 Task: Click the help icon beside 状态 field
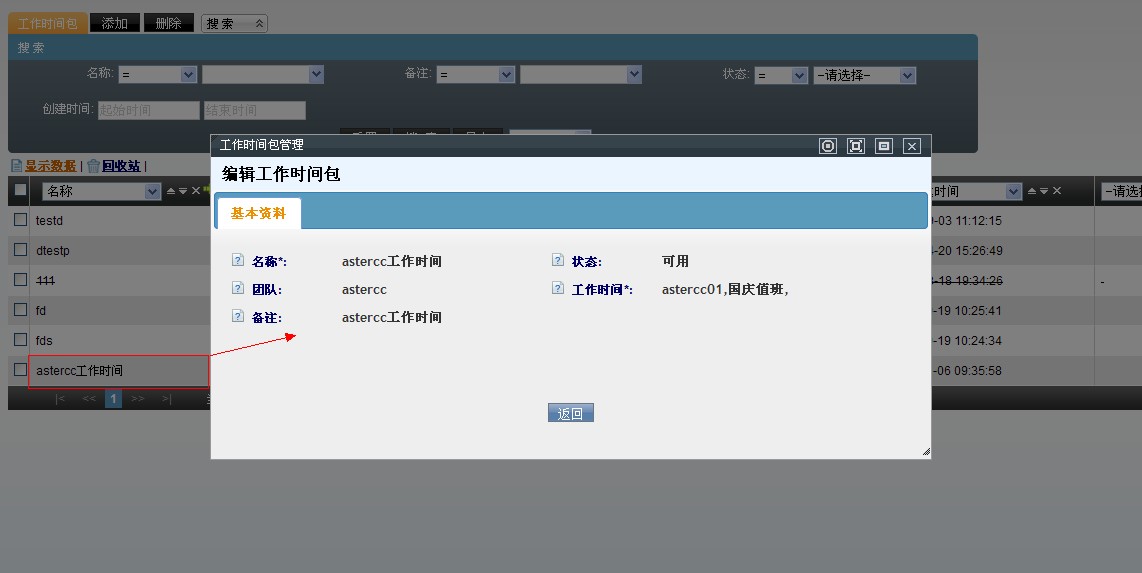tap(558, 261)
